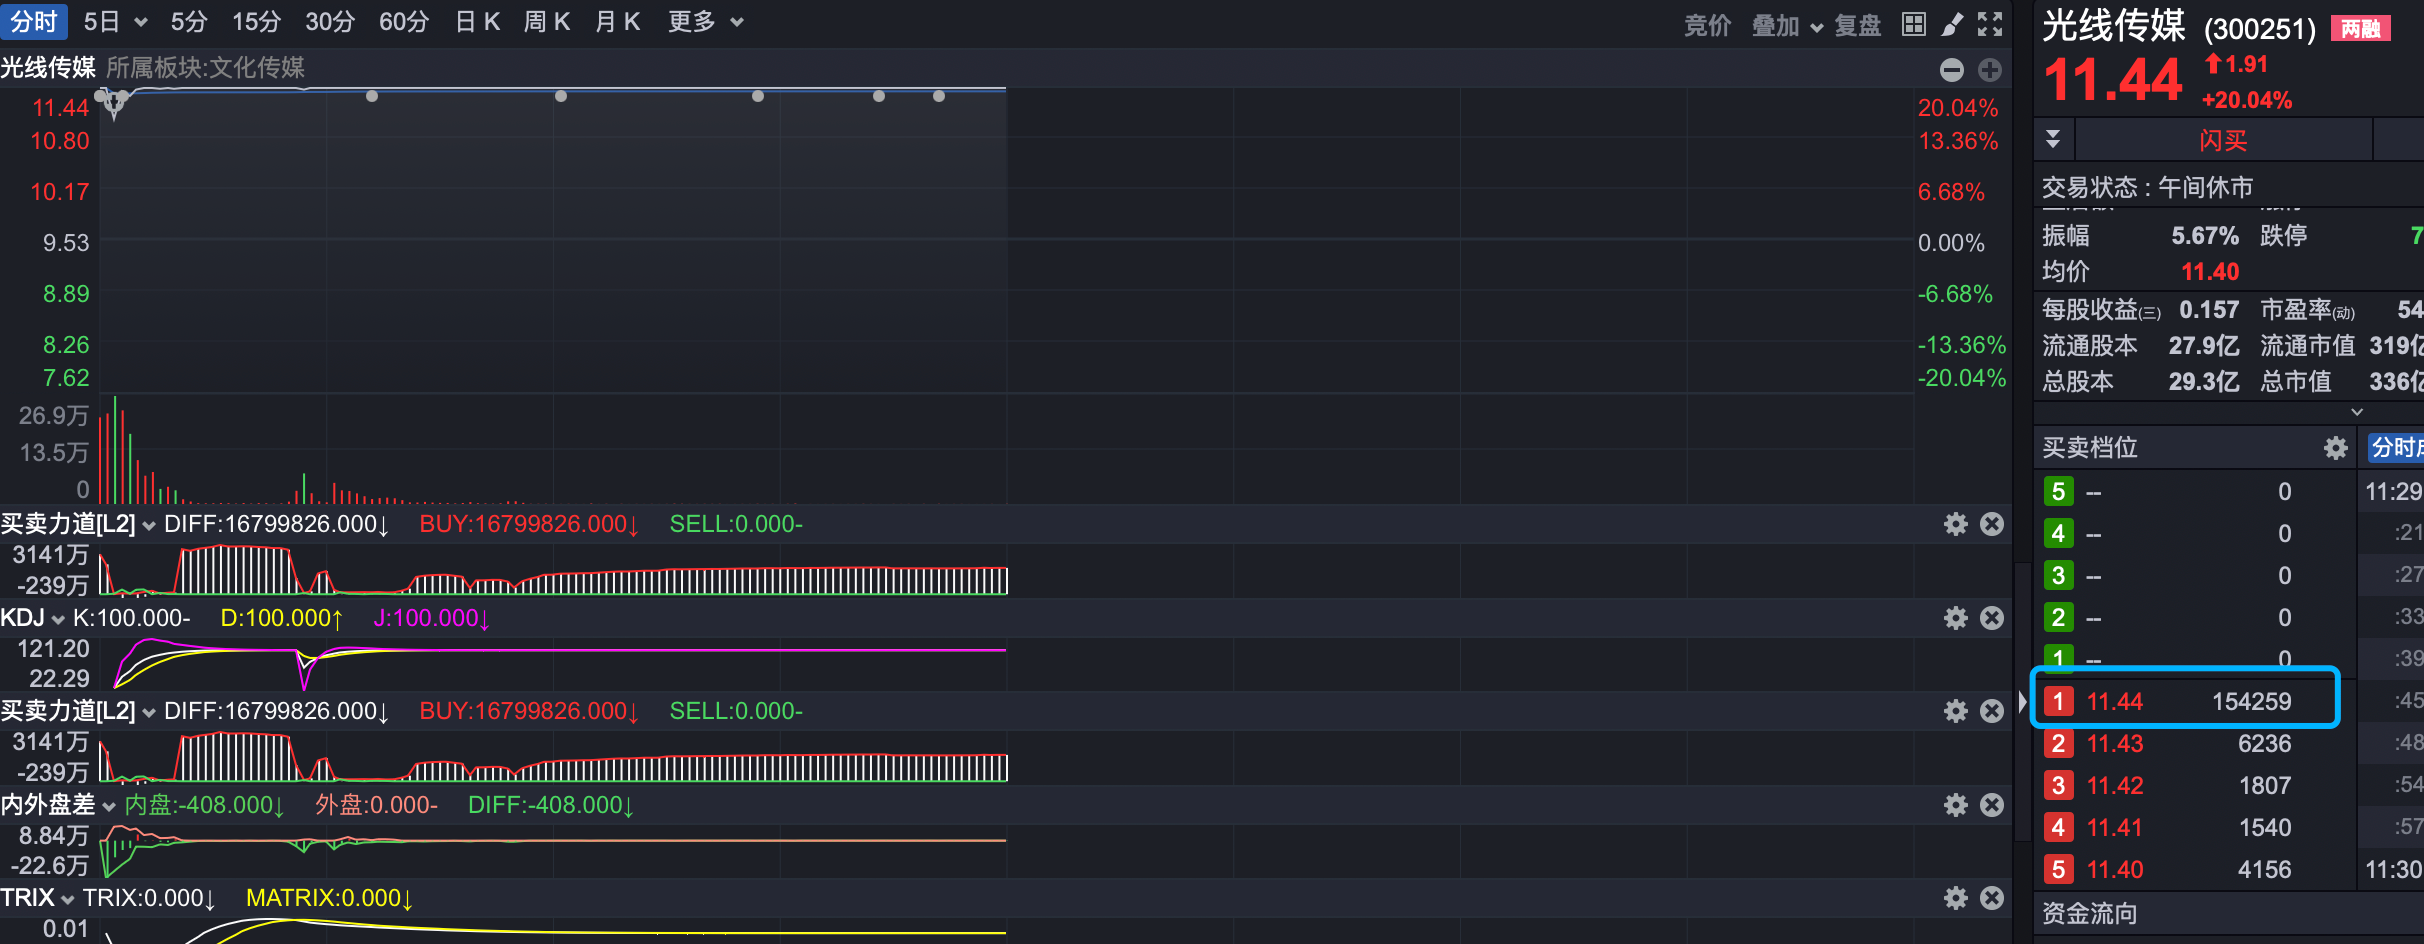Open settings gear for 买卖档位 panel
This screenshot has height=944, width=2424.
[2335, 448]
